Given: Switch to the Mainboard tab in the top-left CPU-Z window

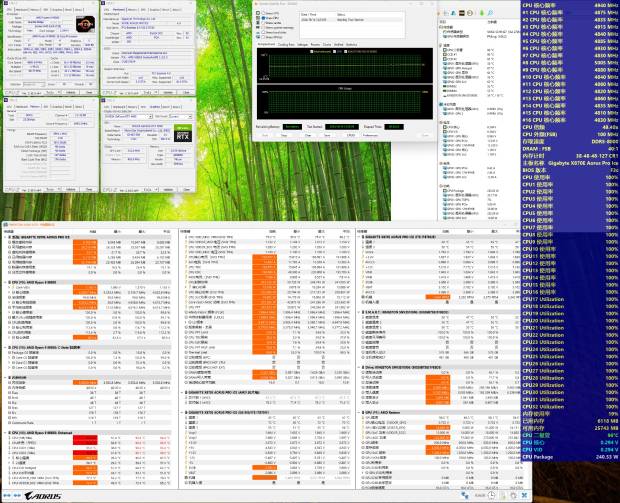Looking at the screenshot, I should (21, 9).
